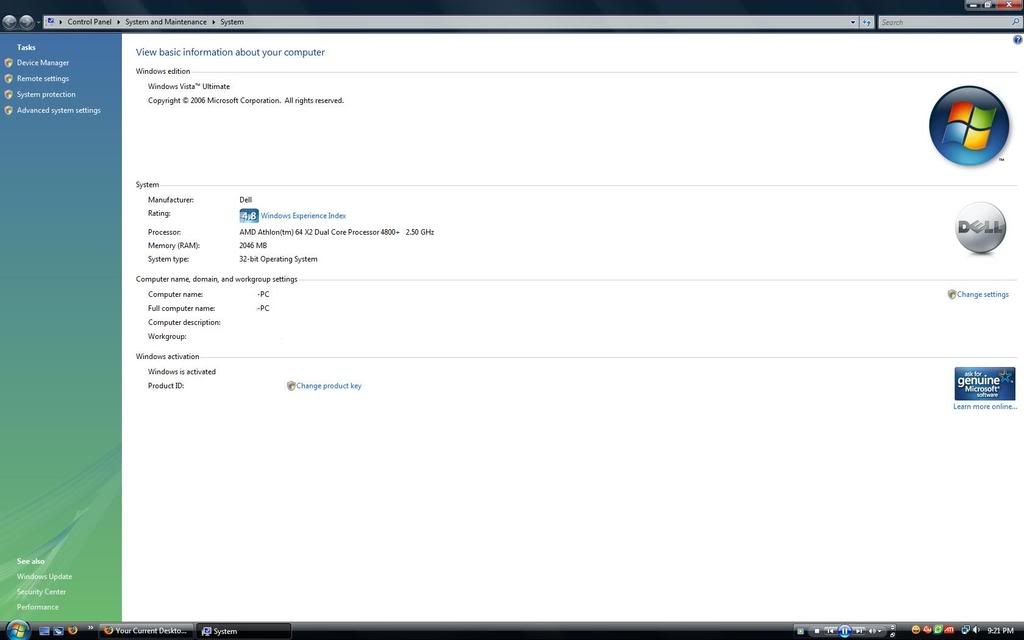1024x640 pixels.
Task: Skip to next track in taskbar player
Action: click(859, 631)
